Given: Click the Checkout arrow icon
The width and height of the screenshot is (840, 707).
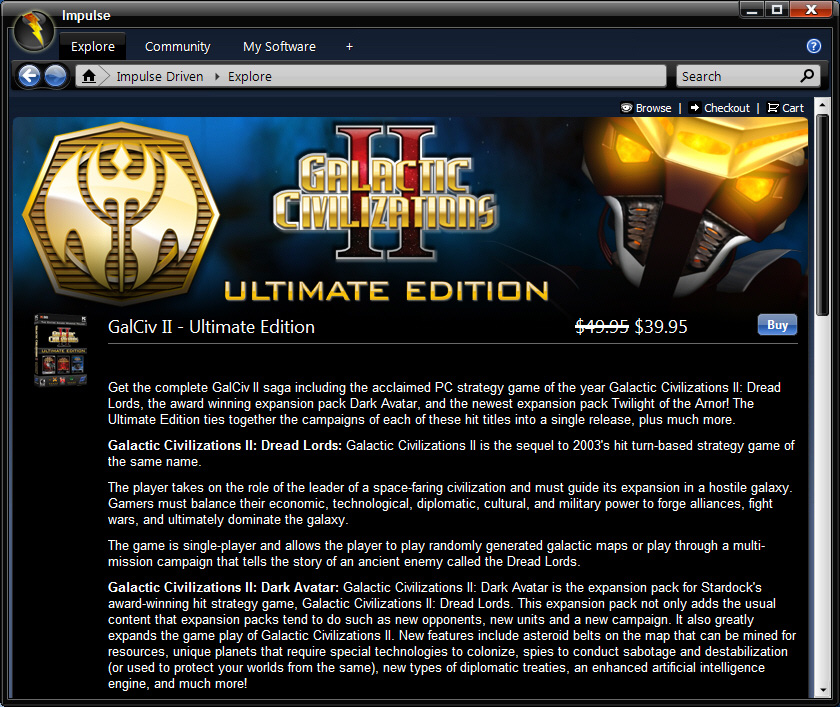Looking at the screenshot, I should tap(694, 108).
